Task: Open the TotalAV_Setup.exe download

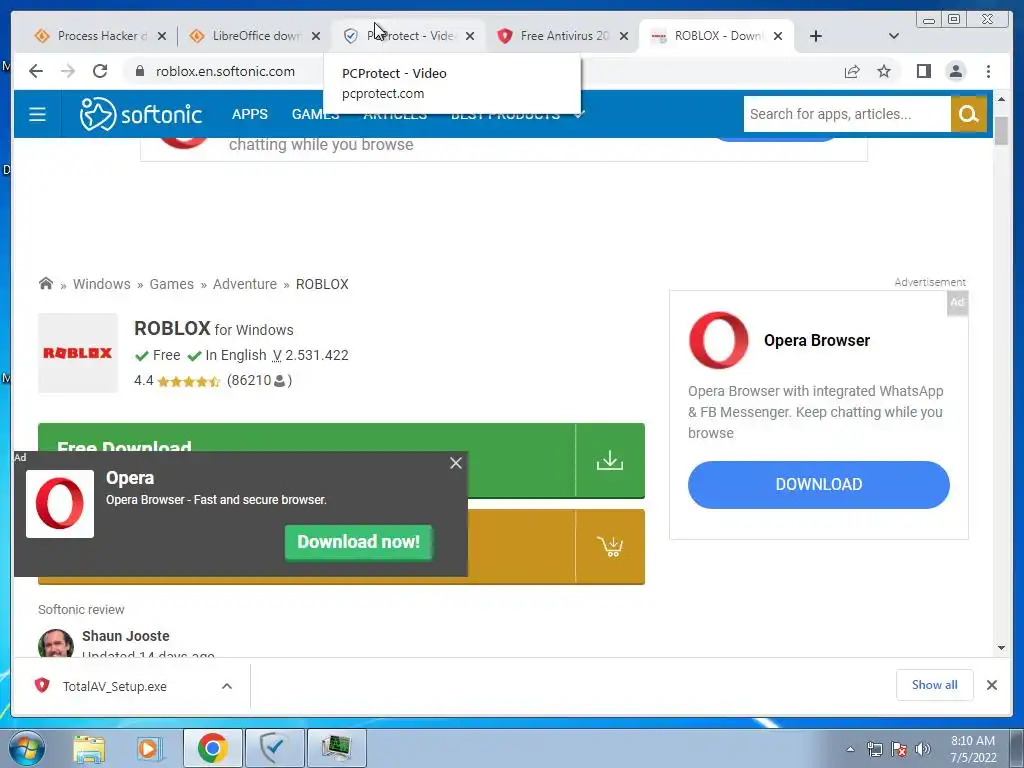Action: [x=114, y=686]
